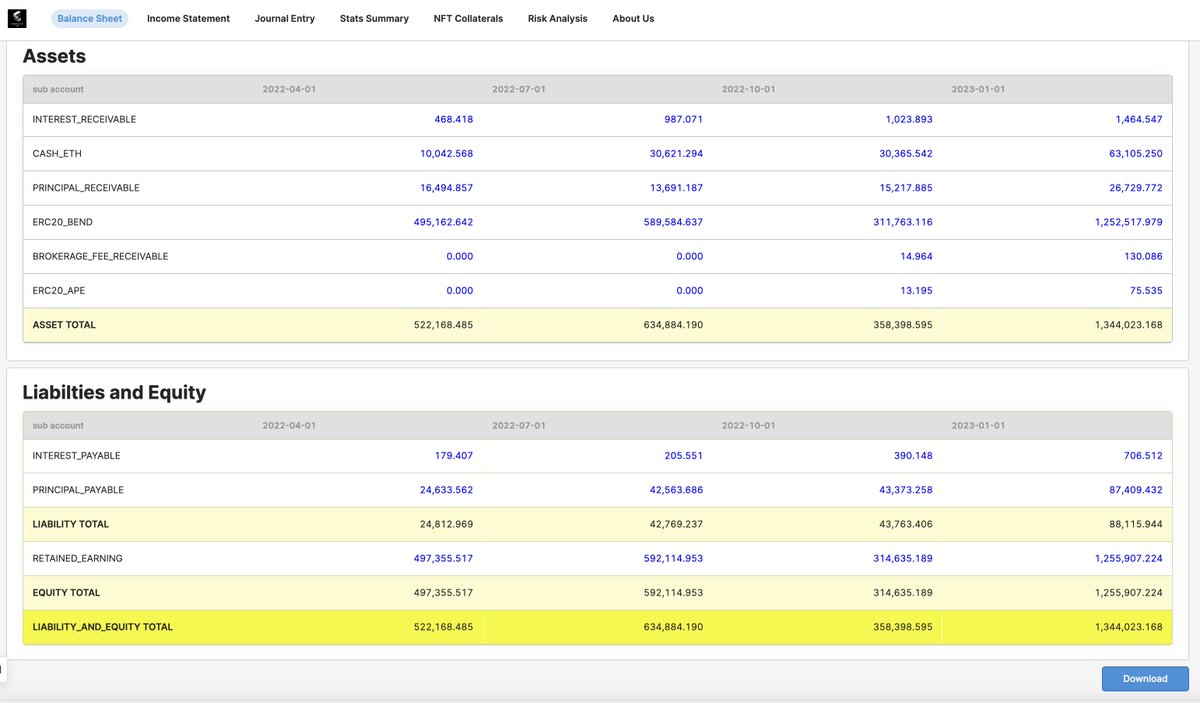
Task: Select the Balance Sheet tab
Action: click(90, 18)
